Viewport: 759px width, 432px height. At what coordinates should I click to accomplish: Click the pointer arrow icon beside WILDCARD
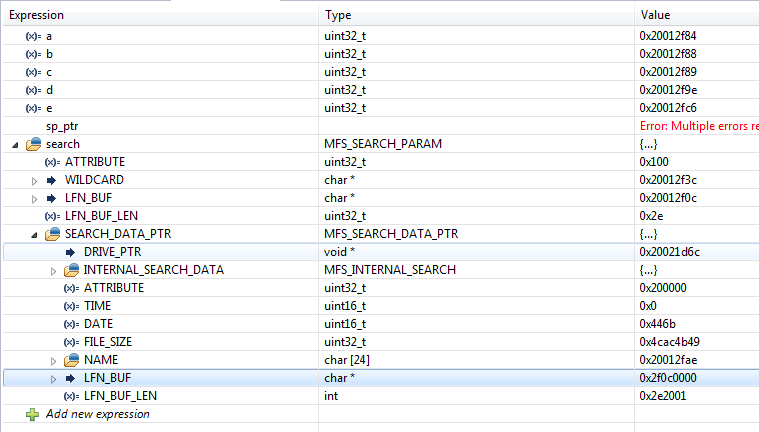(x=52, y=180)
